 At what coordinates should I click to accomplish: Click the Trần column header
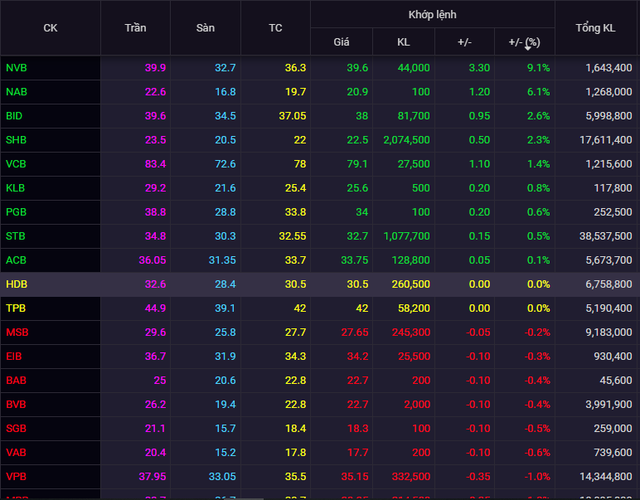tap(135, 28)
